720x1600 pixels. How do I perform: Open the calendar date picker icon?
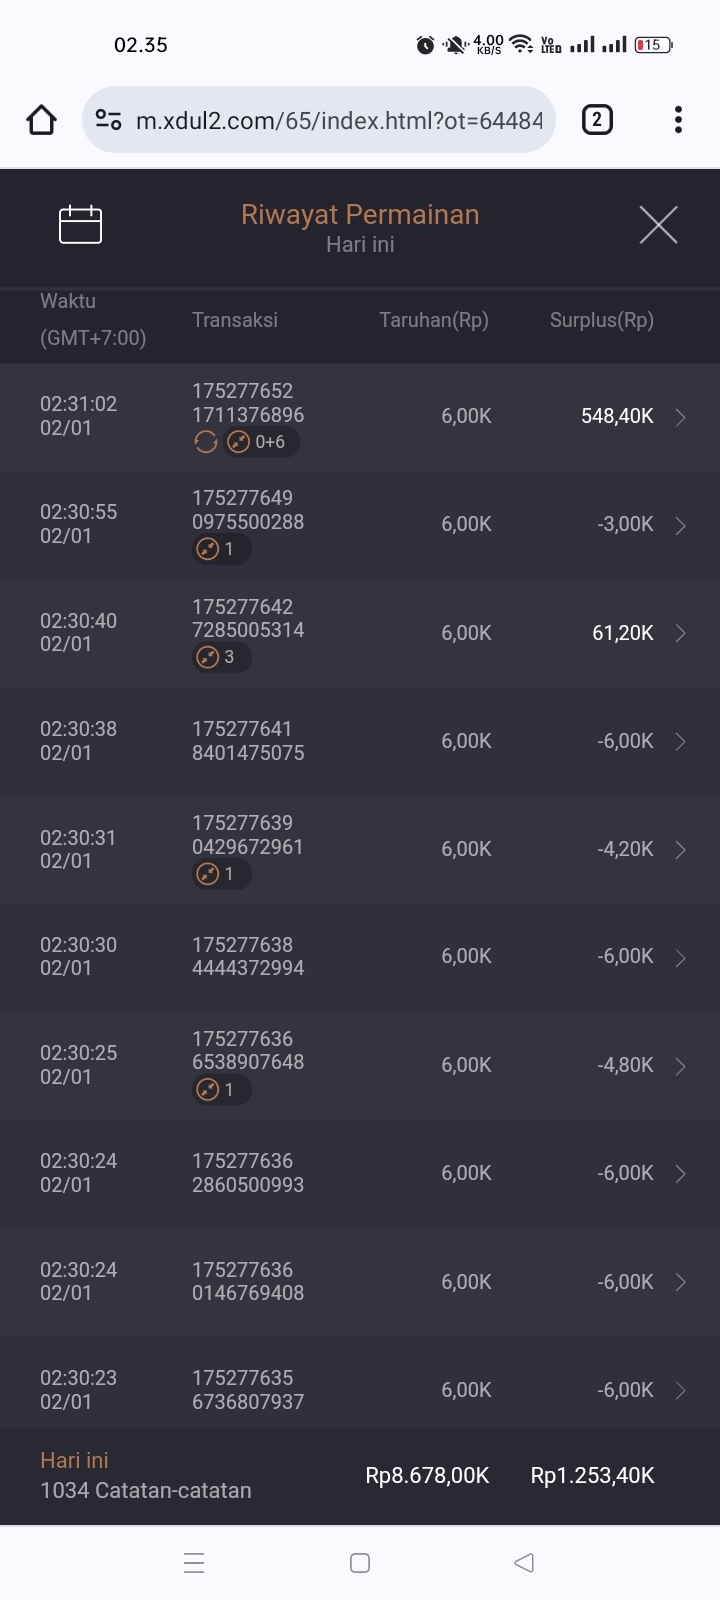tap(80, 224)
